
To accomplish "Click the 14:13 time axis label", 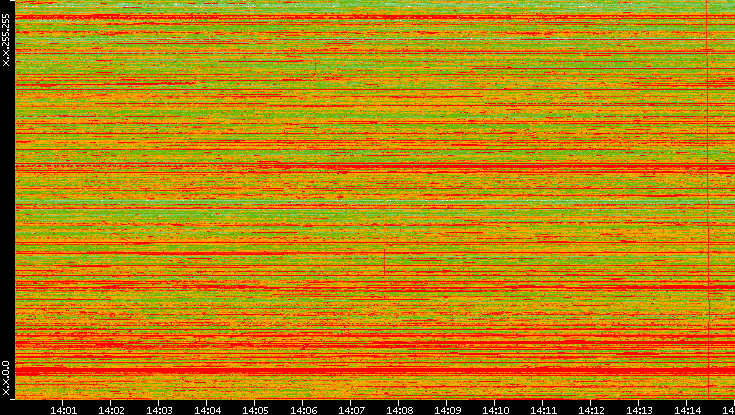I will coord(639,410).
